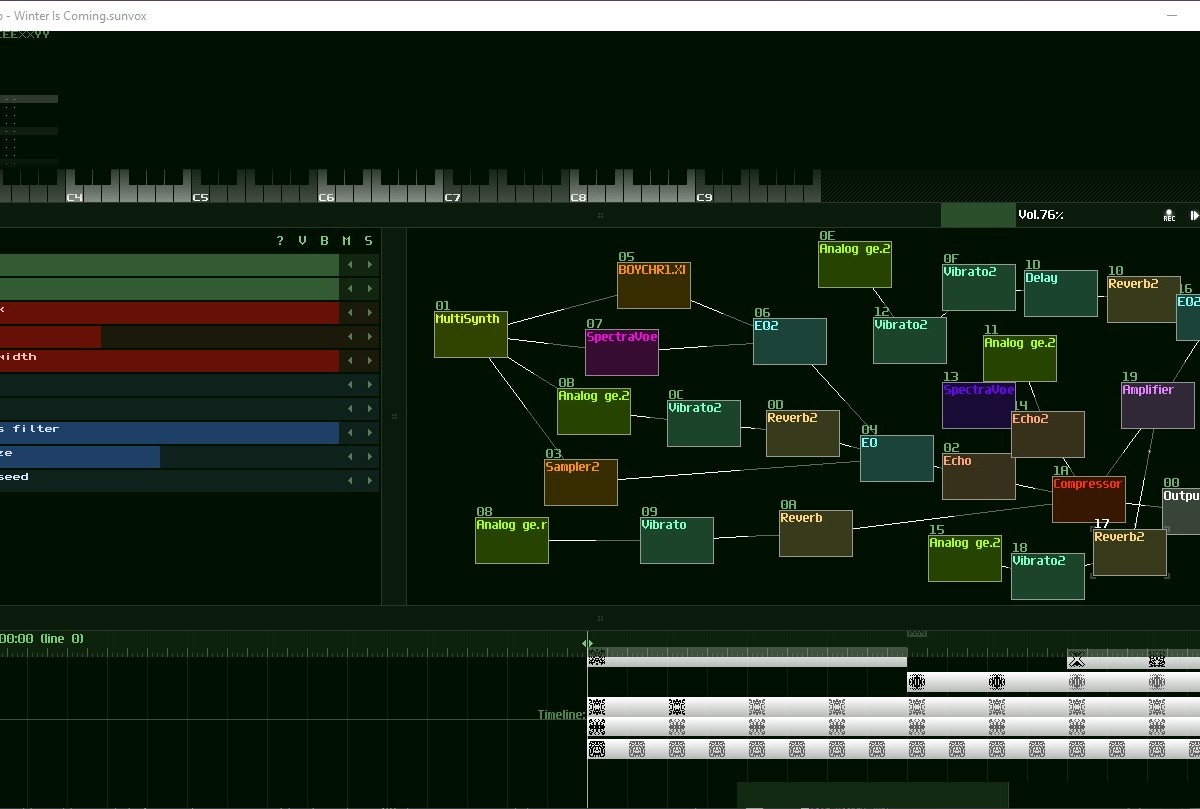Click the C6 key on piano keyboard
The width and height of the screenshot is (1200, 809).
coord(326,190)
